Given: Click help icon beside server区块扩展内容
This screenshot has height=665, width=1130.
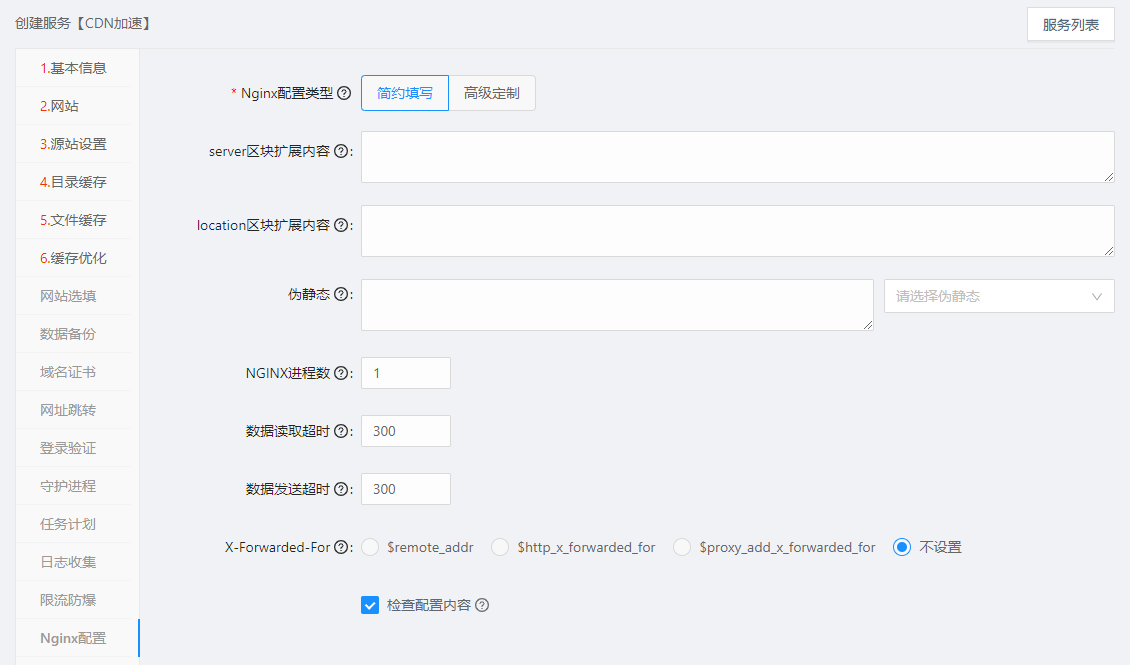Looking at the screenshot, I should 341,151.
